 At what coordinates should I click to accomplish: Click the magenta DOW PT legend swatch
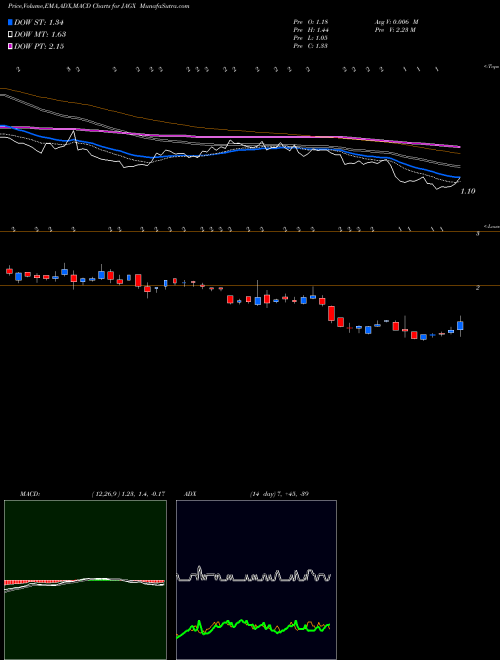11,46
